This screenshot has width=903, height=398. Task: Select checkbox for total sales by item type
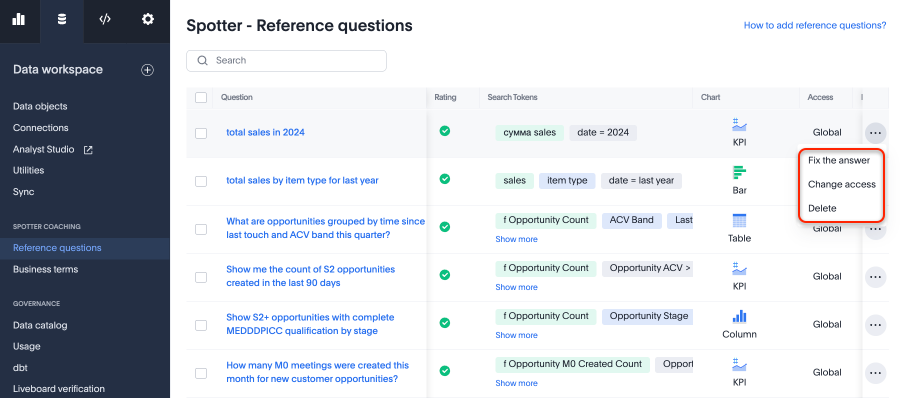click(201, 181)
